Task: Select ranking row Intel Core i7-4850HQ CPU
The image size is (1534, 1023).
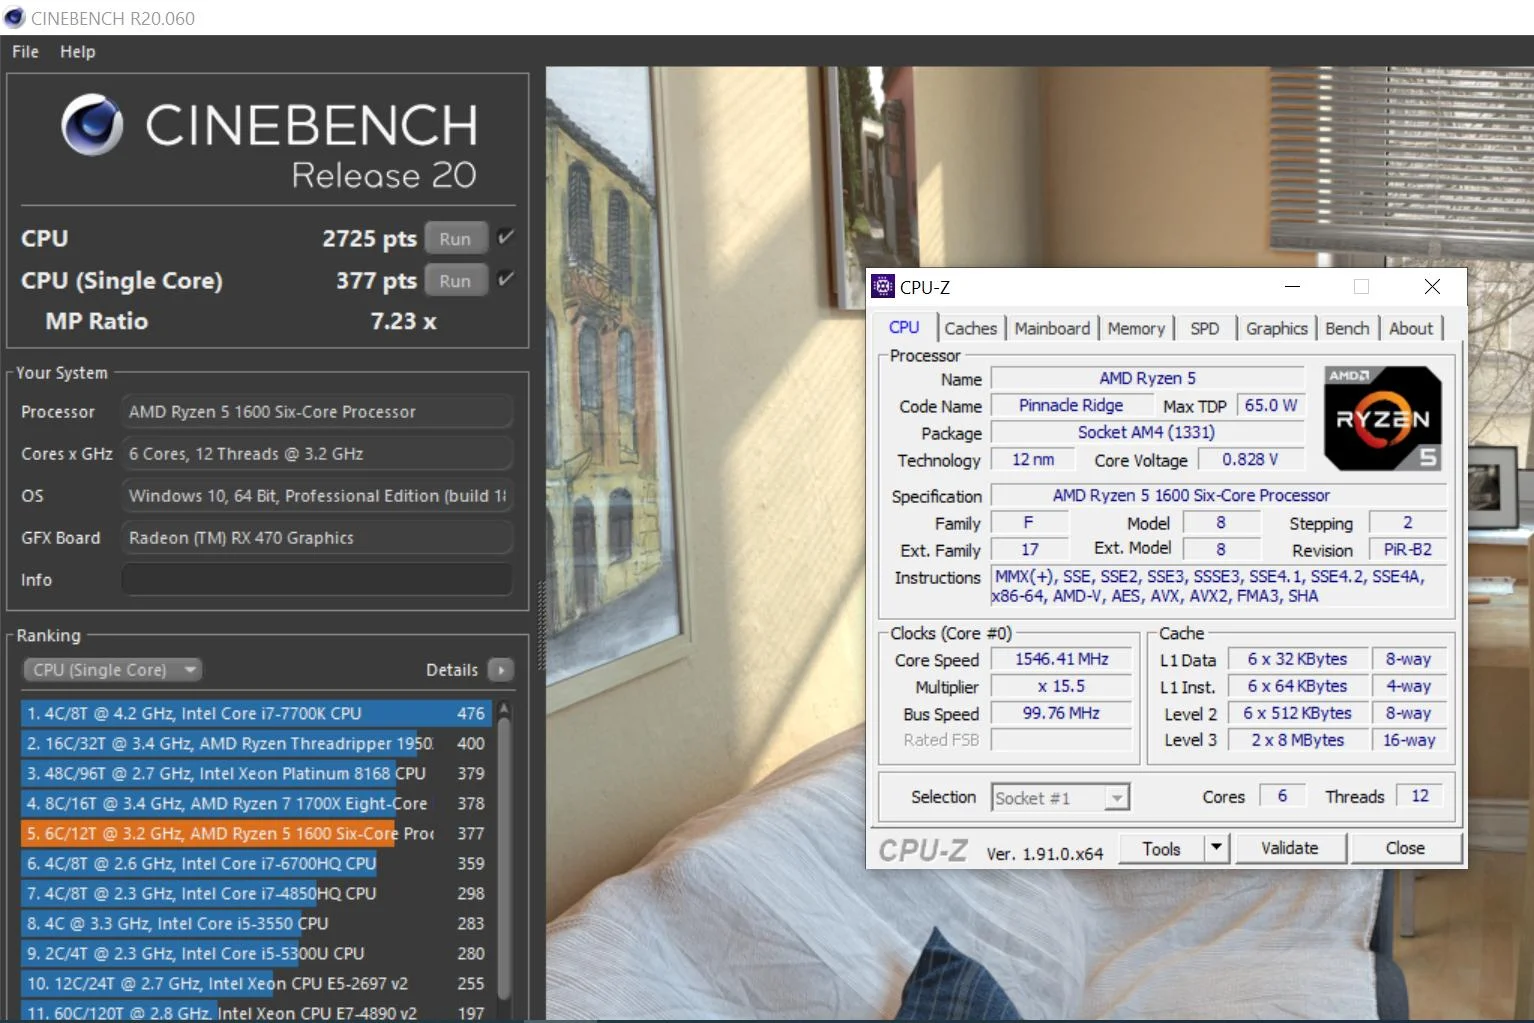Action: [256, 893]
